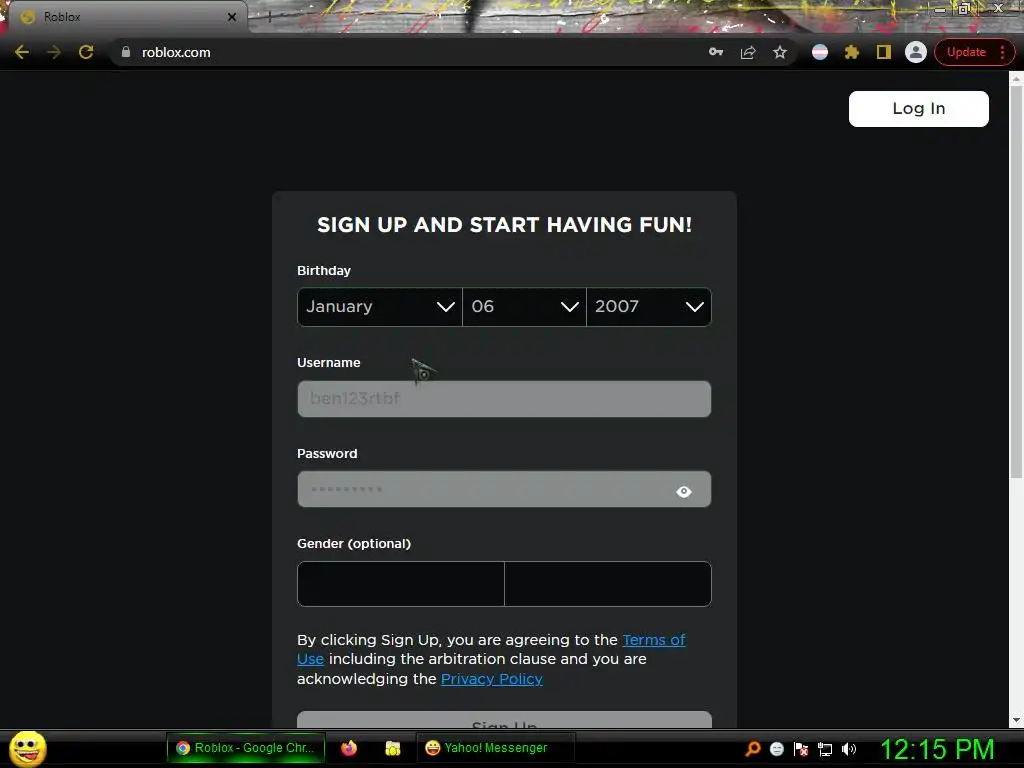Image resolution: width=1024 pixels, height=768 pixels.
Task: Open the Chrome three-dot menu
Action: [1002, 52]
